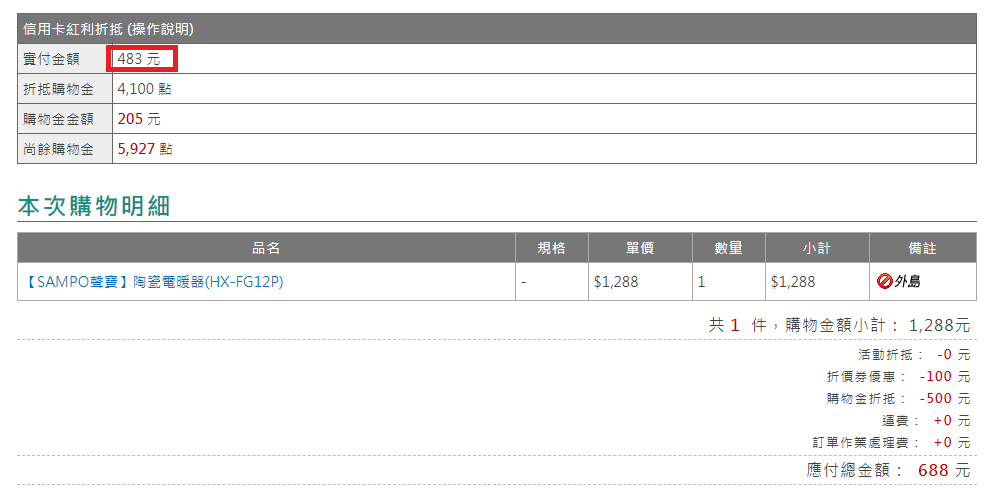Viewport: 985px width, 492px height.
Task: Click the 折價券優惠 -100 元 line
Action: [x=898, y=376]
